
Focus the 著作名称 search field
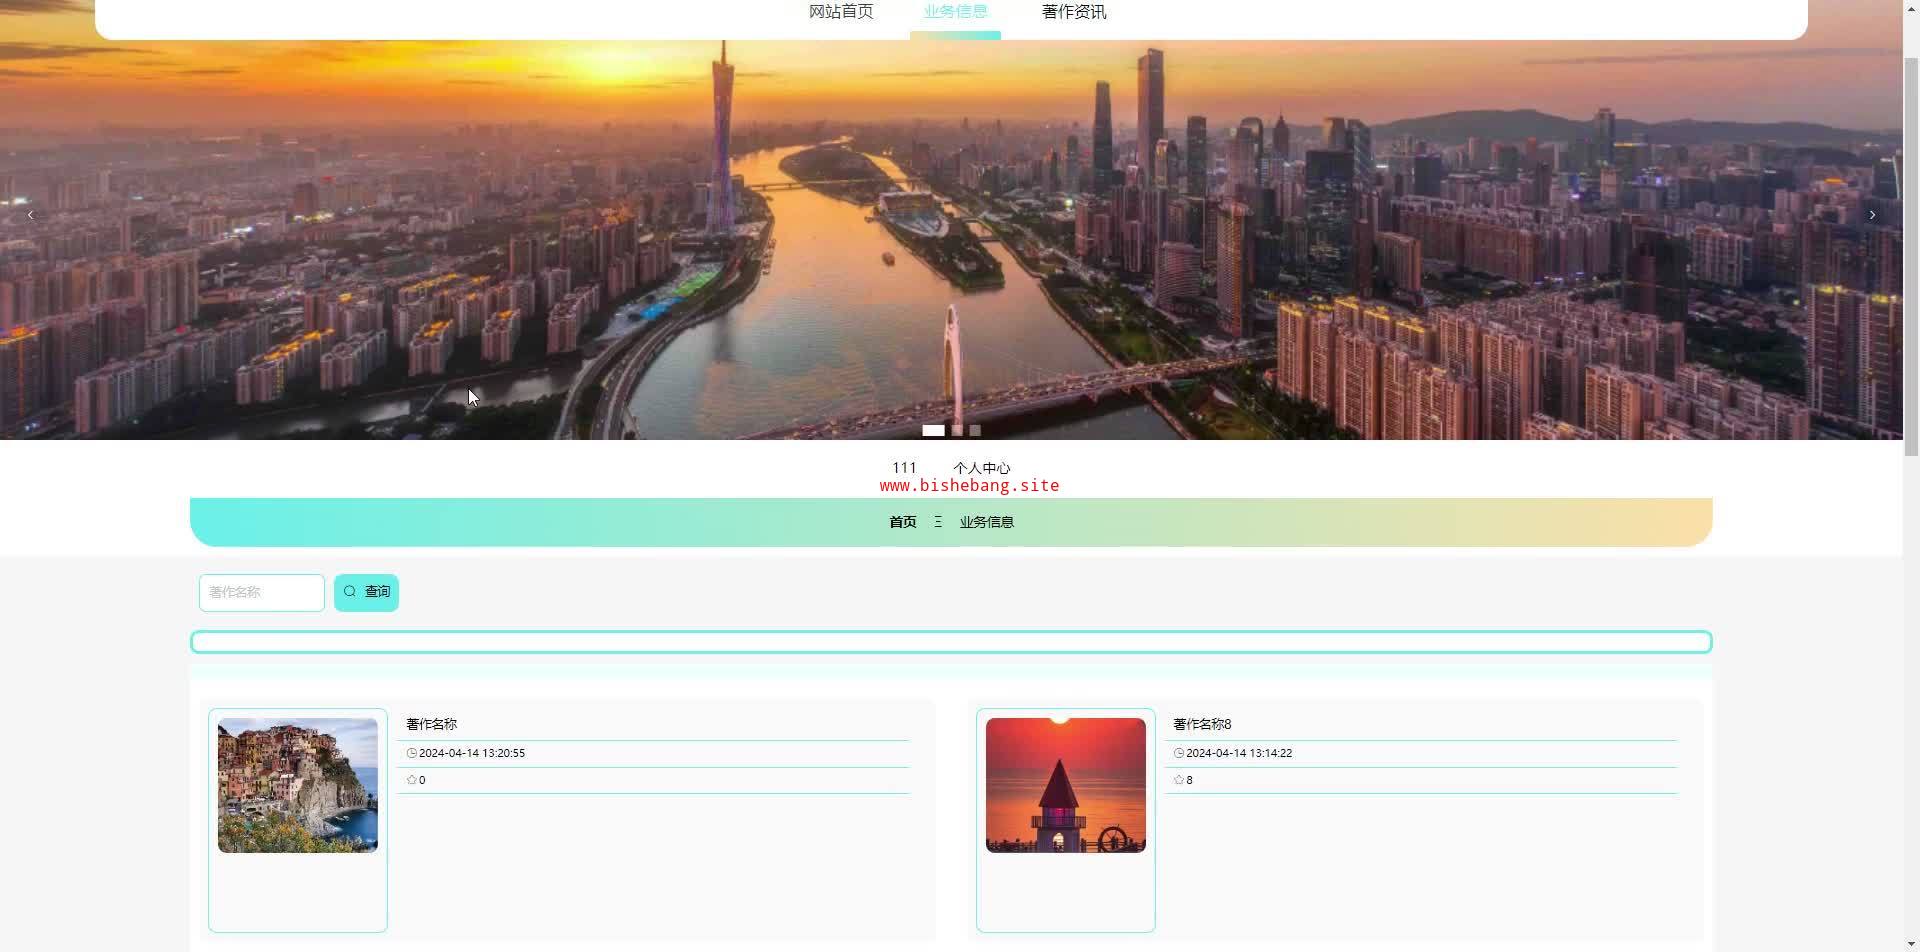pyautogui.click(x=262, y=593)
